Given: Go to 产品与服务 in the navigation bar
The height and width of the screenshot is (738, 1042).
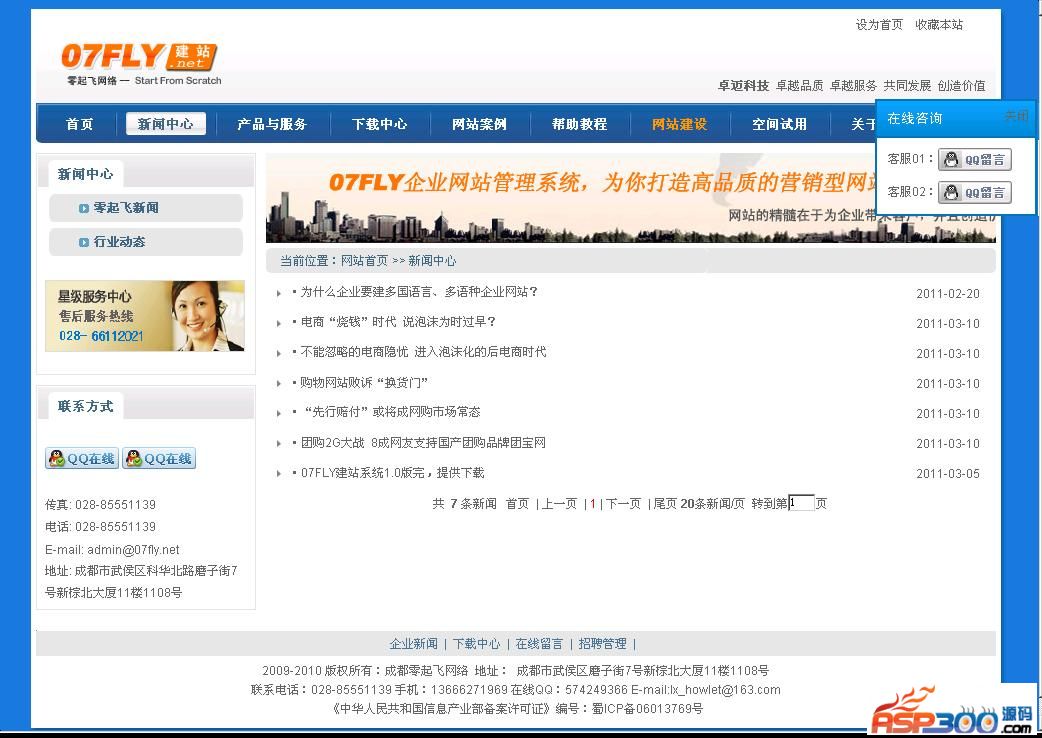Looking at the screenshot, I should 272,124.
